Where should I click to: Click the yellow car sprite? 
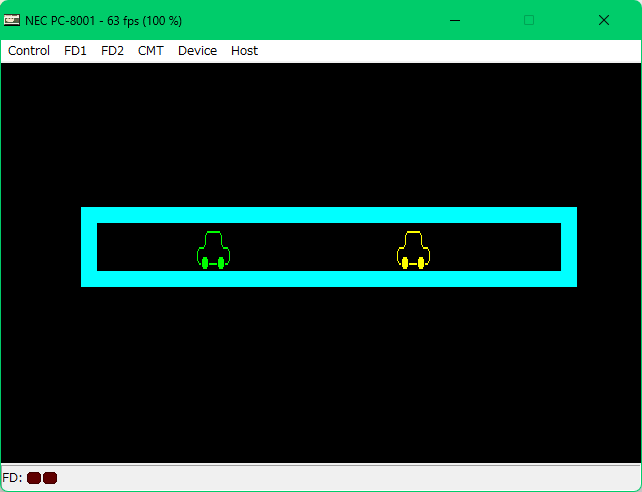pyautogui.click(x=413, y=250)
